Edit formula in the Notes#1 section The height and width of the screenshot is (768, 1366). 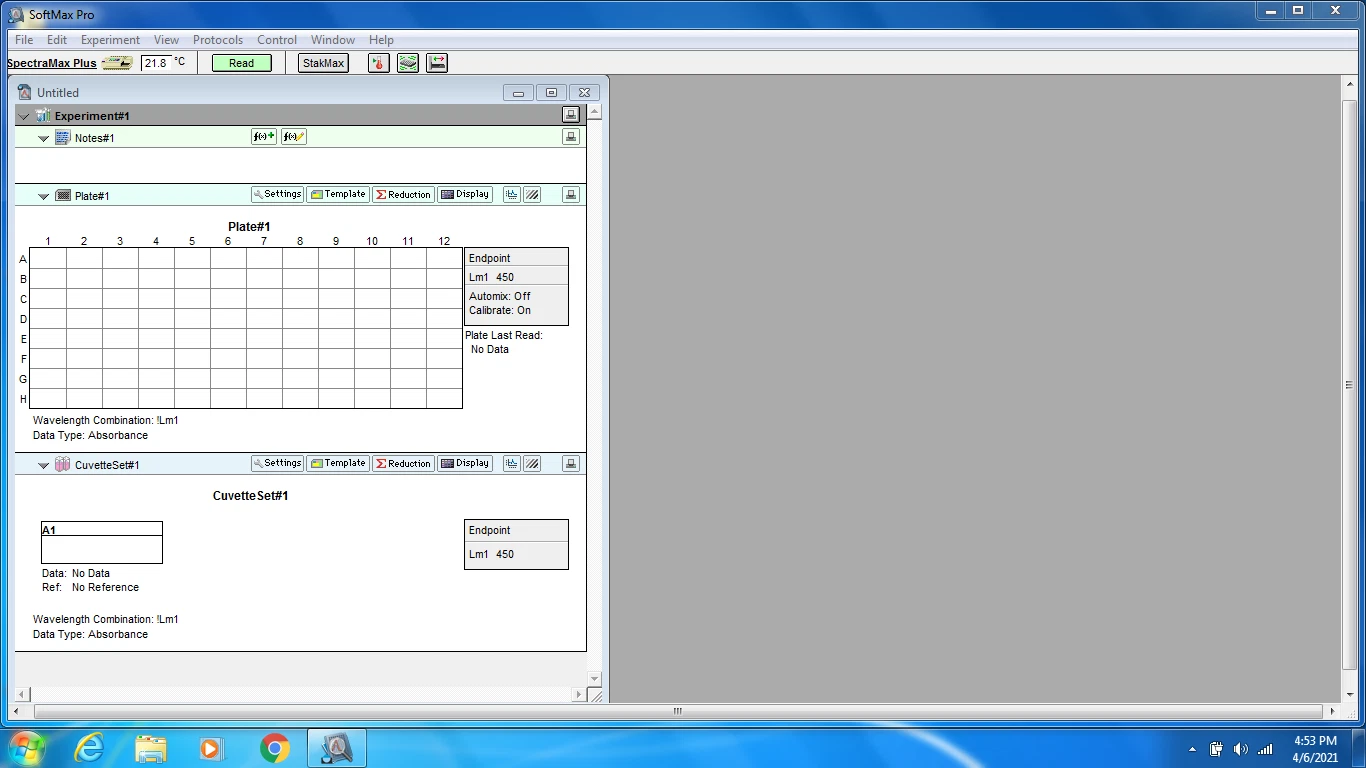pyautogui.click(x=294, y=137)
